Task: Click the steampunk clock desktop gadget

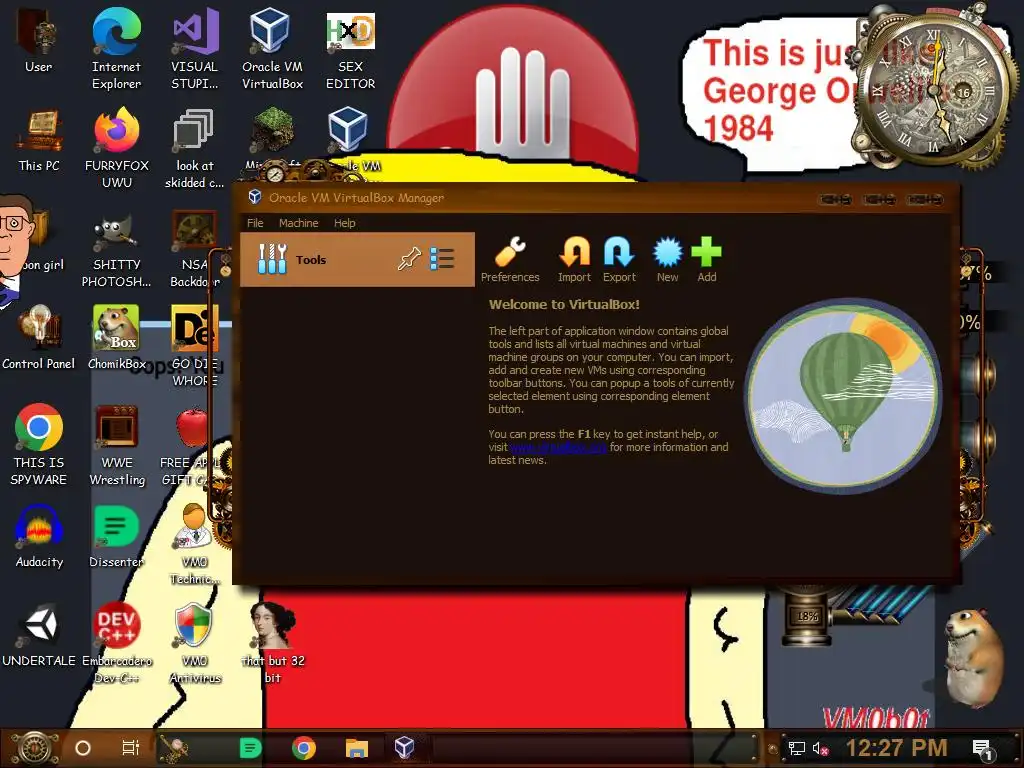Action: coord(934,88)
